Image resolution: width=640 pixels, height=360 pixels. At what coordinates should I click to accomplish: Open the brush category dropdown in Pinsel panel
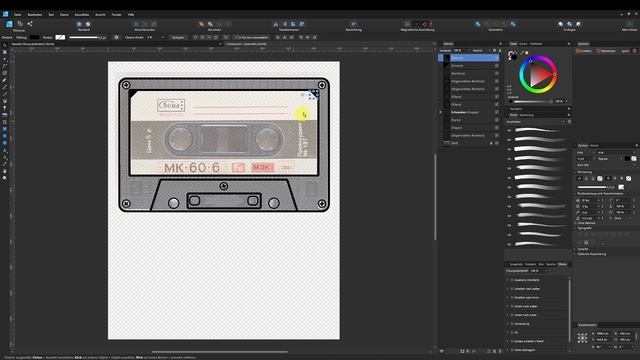click(564, 122)
